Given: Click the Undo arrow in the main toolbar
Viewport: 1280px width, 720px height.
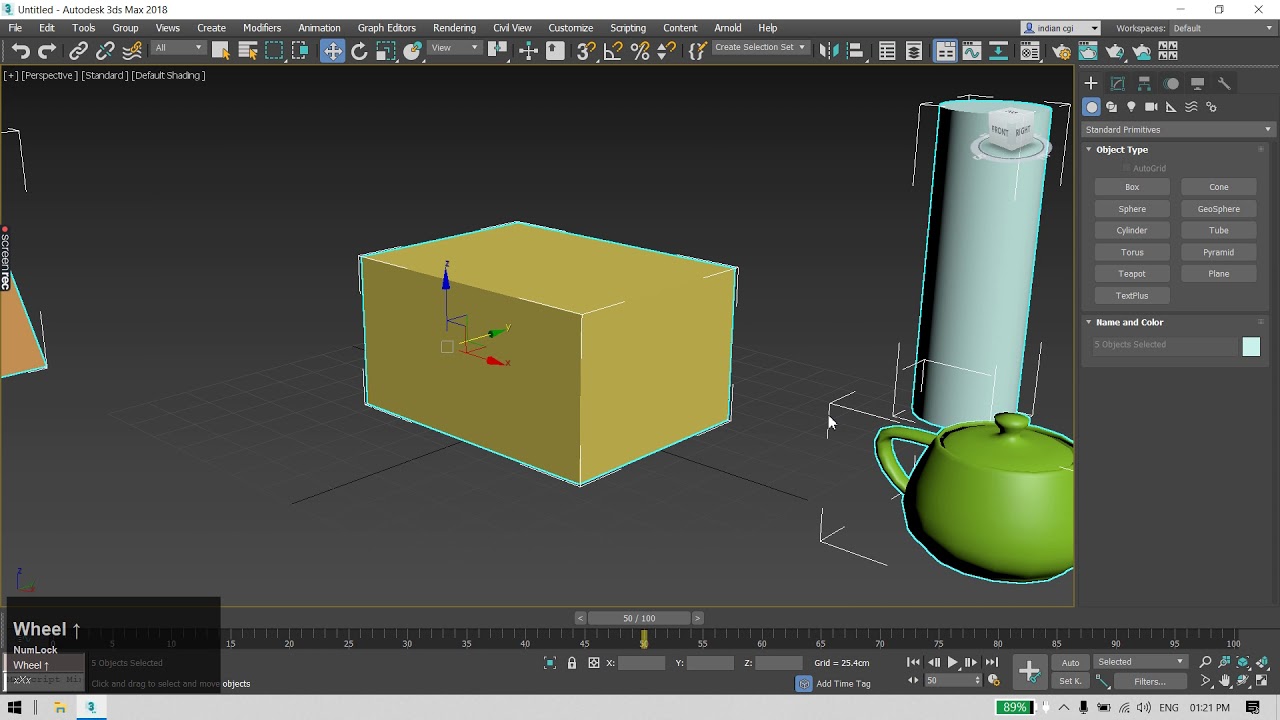Looking at the screenshot, I should (x=20, y=51).
